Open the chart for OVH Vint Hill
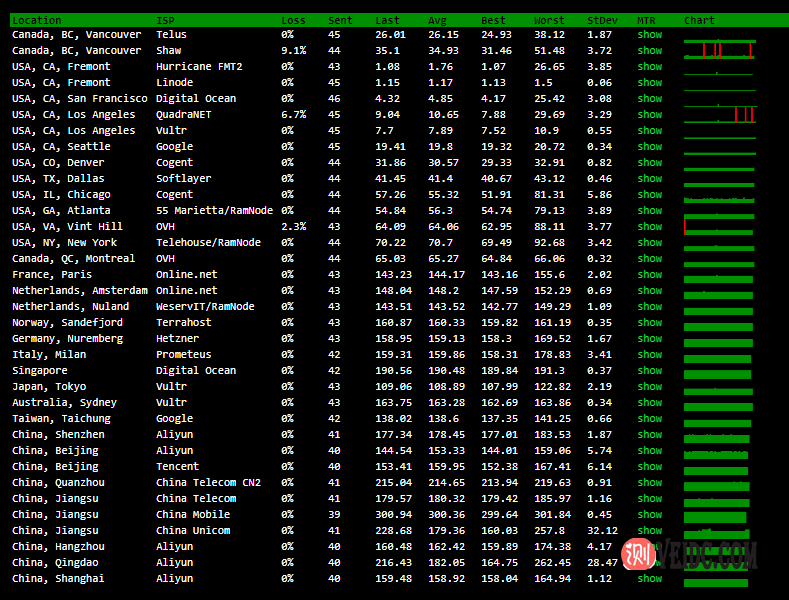The image size is (789, 600). coord(719,227)
